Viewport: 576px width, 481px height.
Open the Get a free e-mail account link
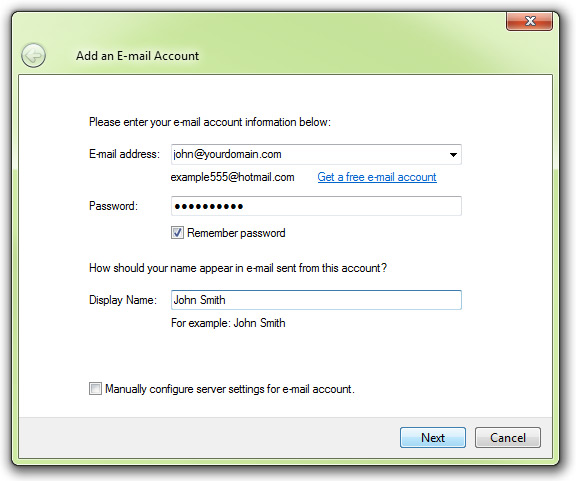click(377, 177)
